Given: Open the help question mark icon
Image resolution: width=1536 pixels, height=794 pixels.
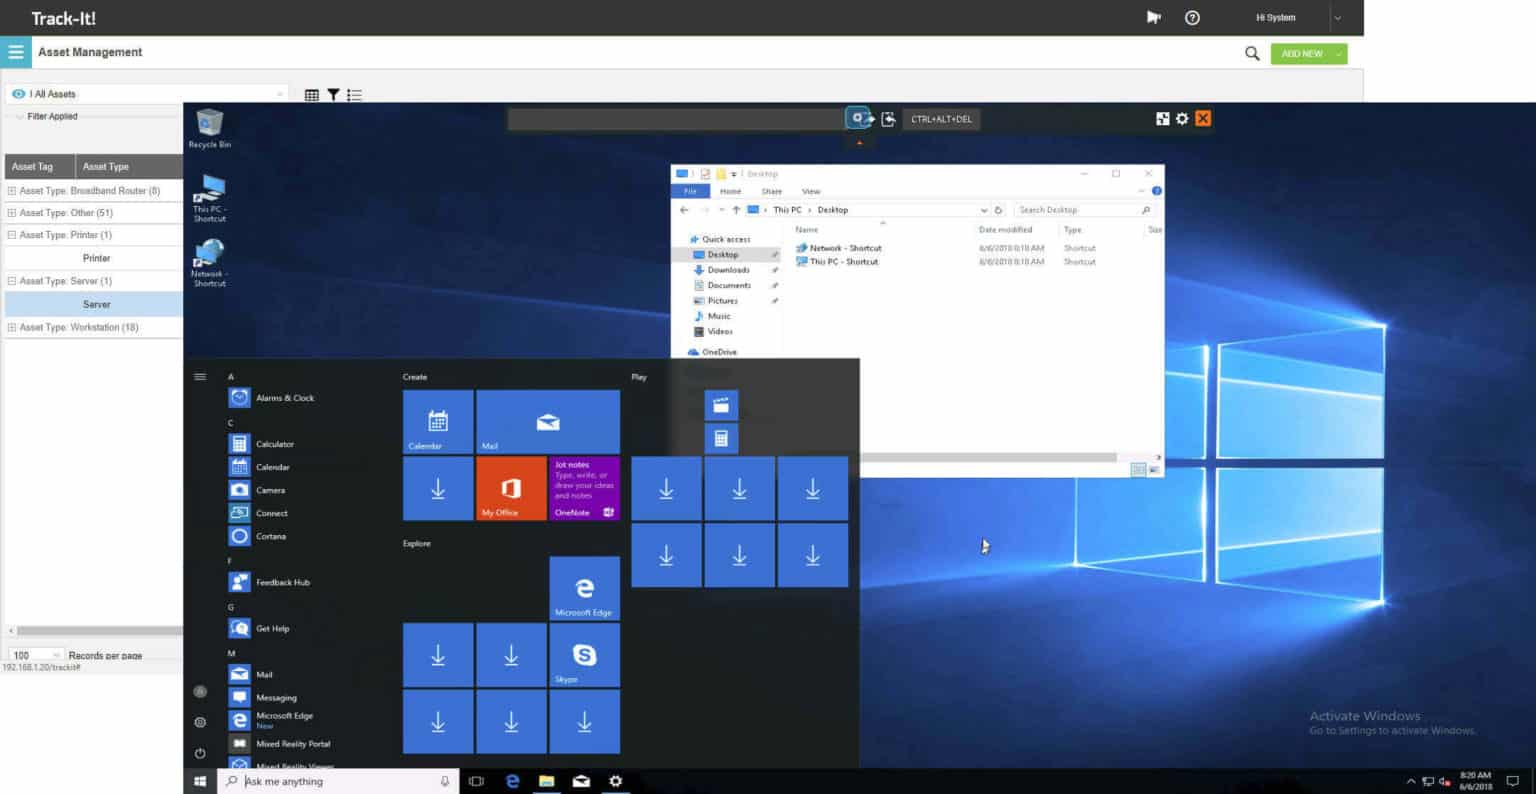Looking at the screenshot, I should click(1192, 17).
